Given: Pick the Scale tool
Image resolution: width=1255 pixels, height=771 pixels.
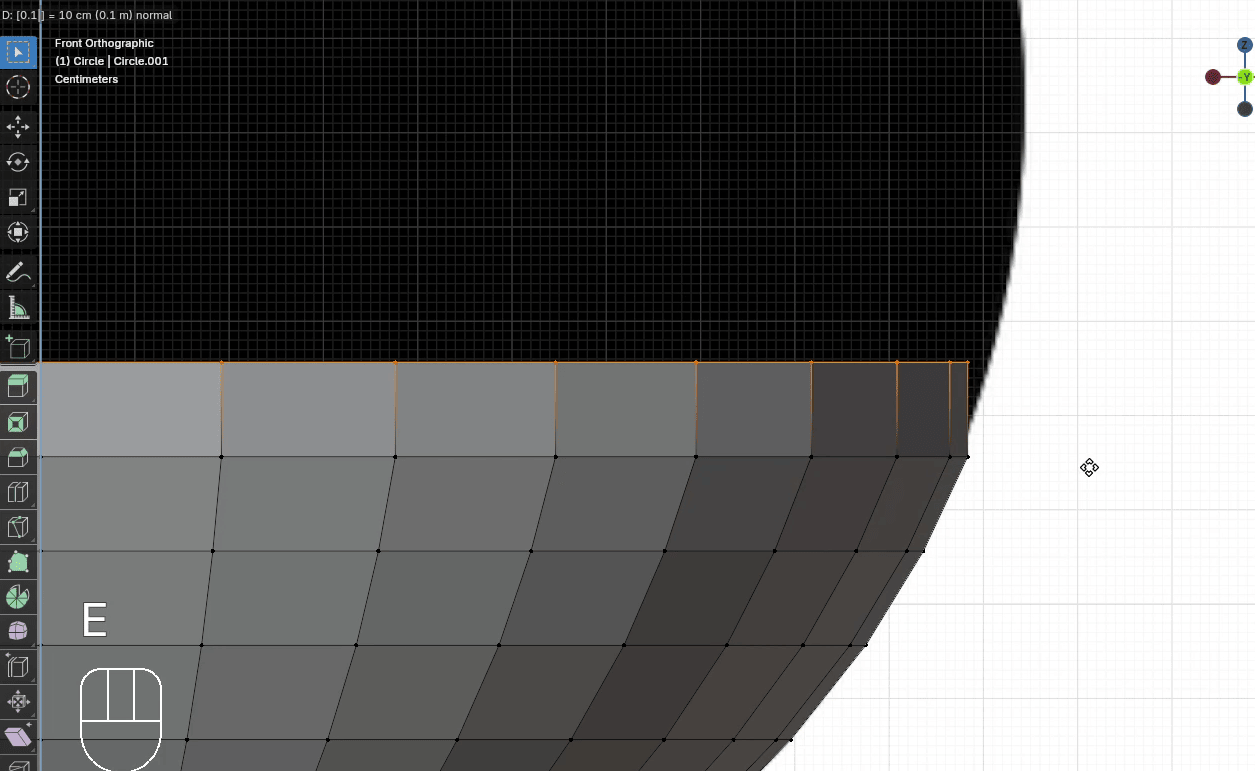Looking at the screenshot, I should click(18, 197).
